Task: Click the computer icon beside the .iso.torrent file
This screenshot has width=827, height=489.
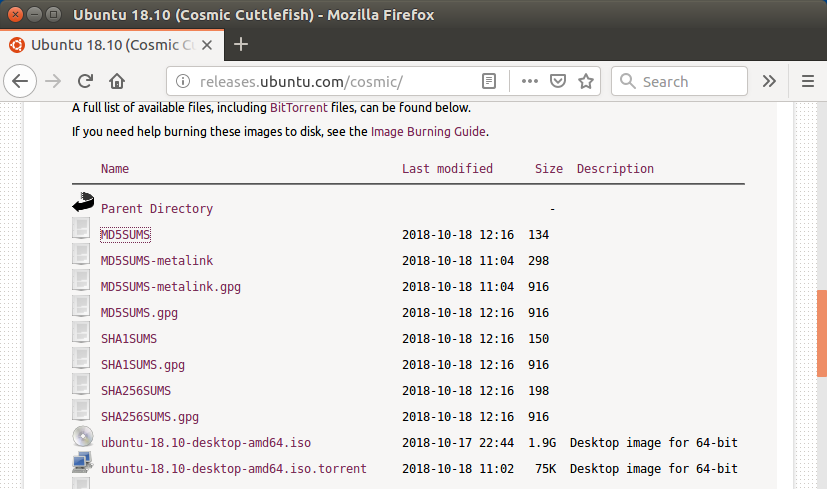Action: coord(83,462)
